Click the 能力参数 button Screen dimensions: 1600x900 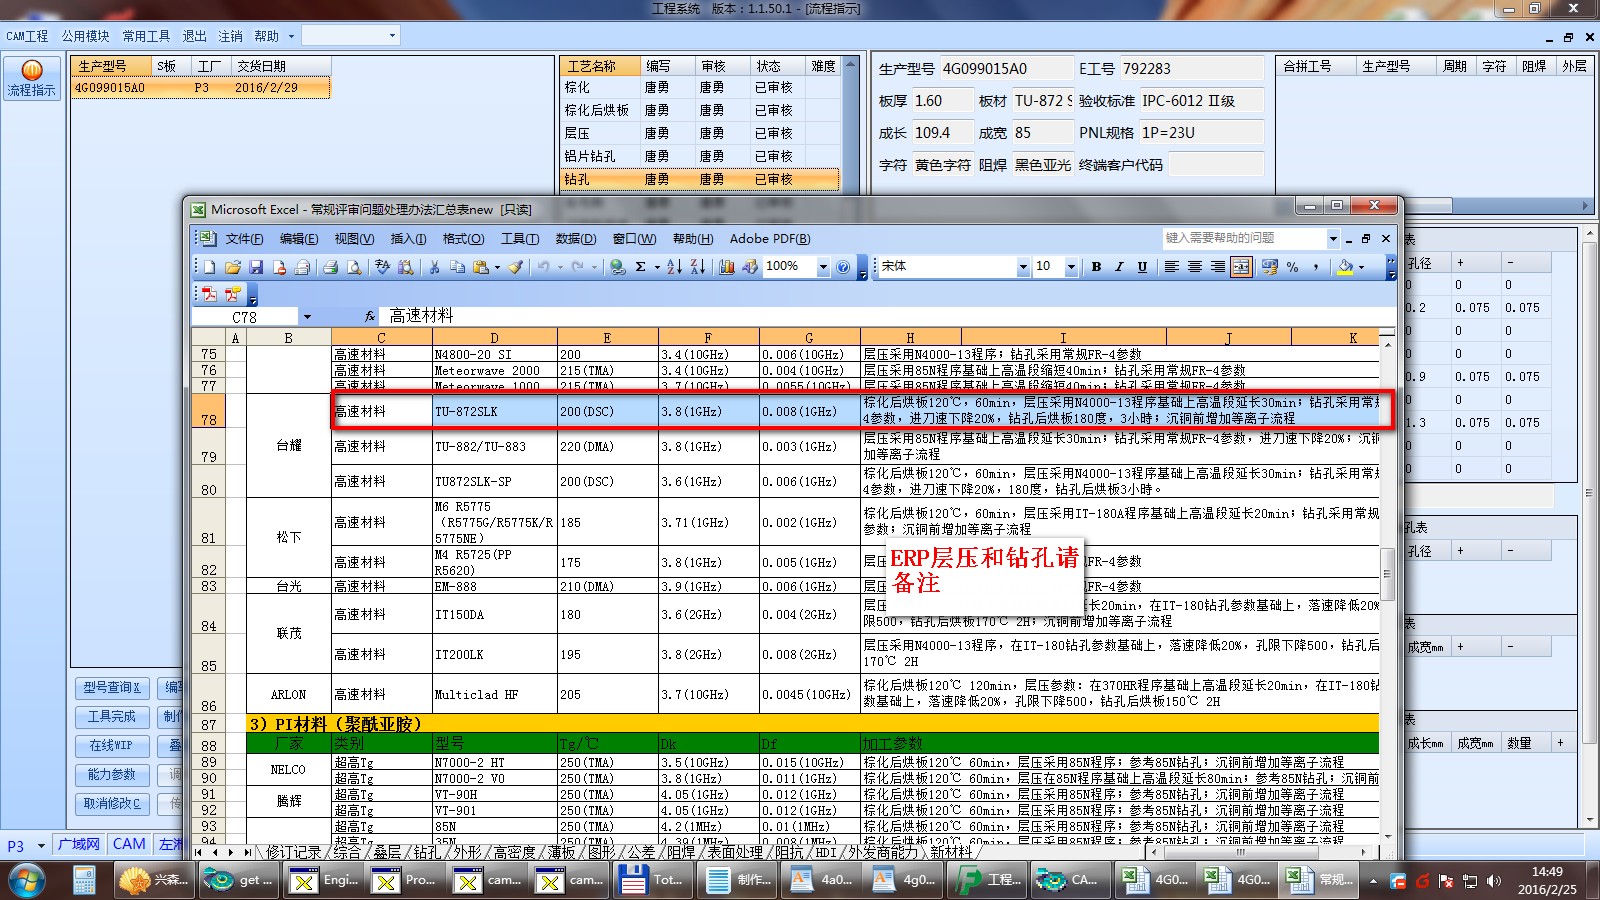(112, 775)
